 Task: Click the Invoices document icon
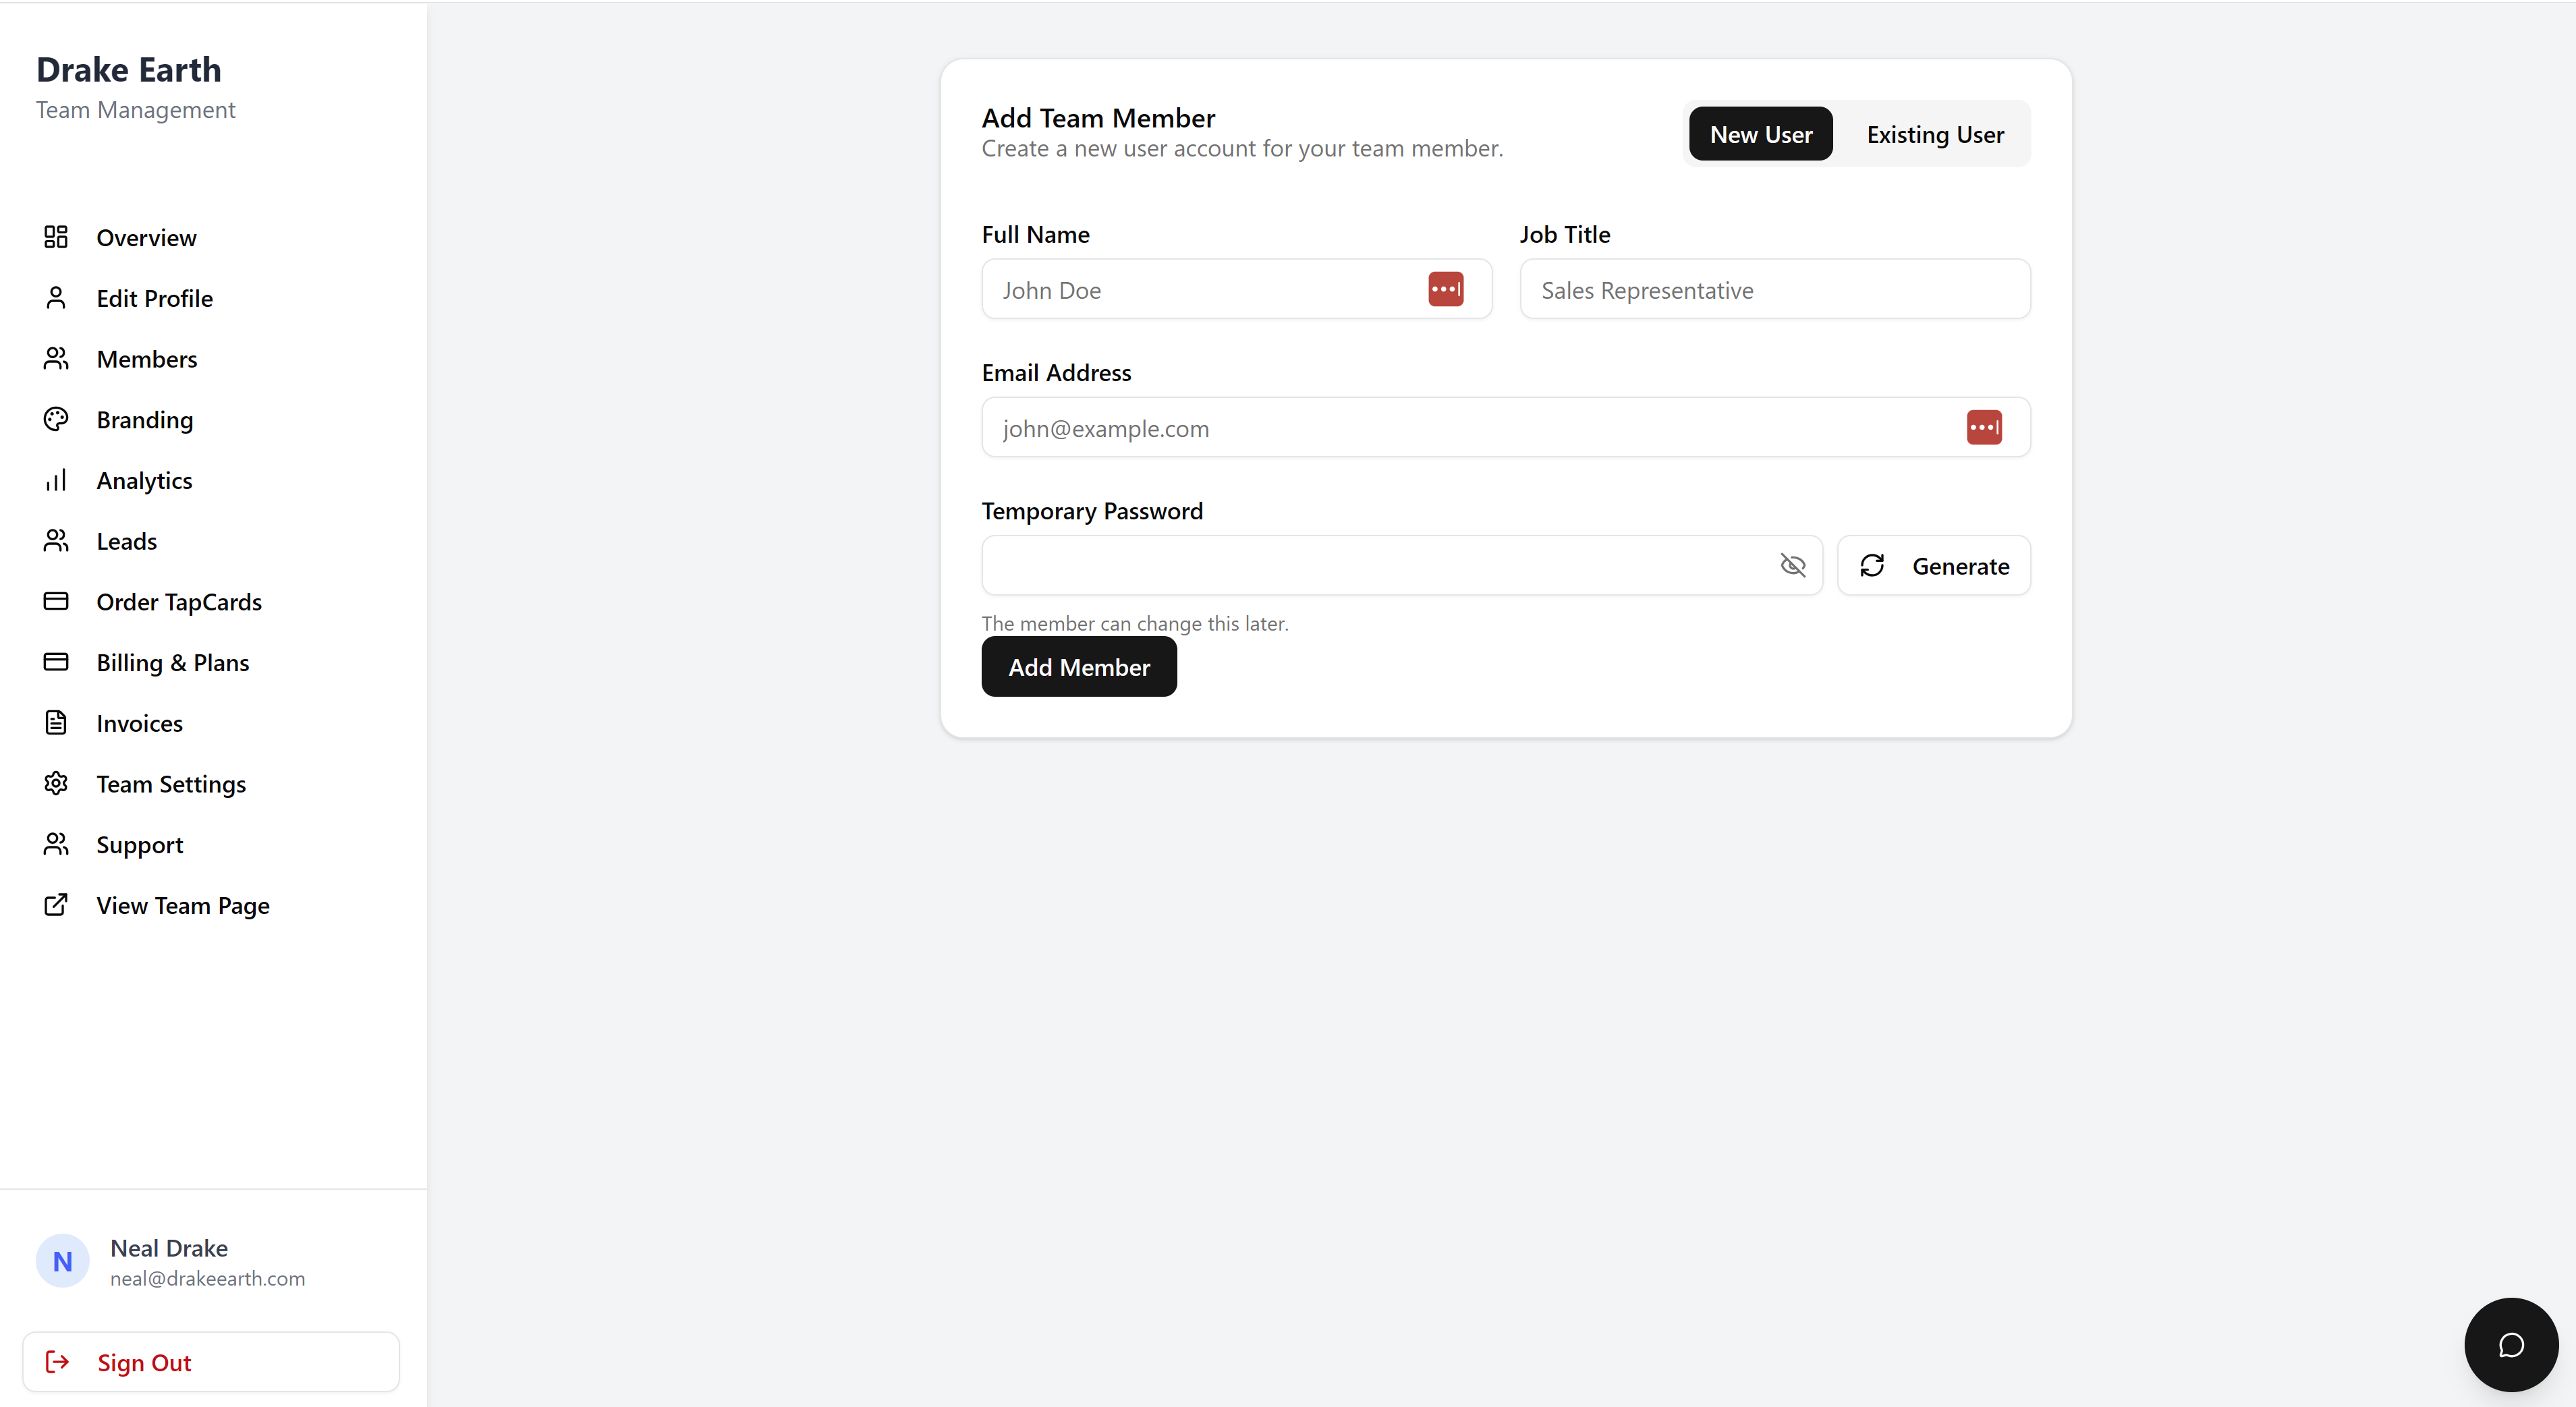click(56, 723)
